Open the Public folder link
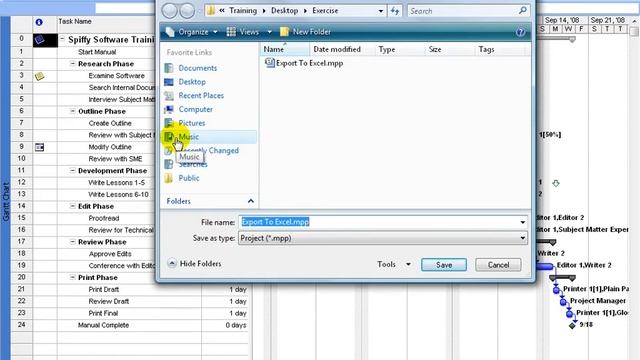 [189, 178]
